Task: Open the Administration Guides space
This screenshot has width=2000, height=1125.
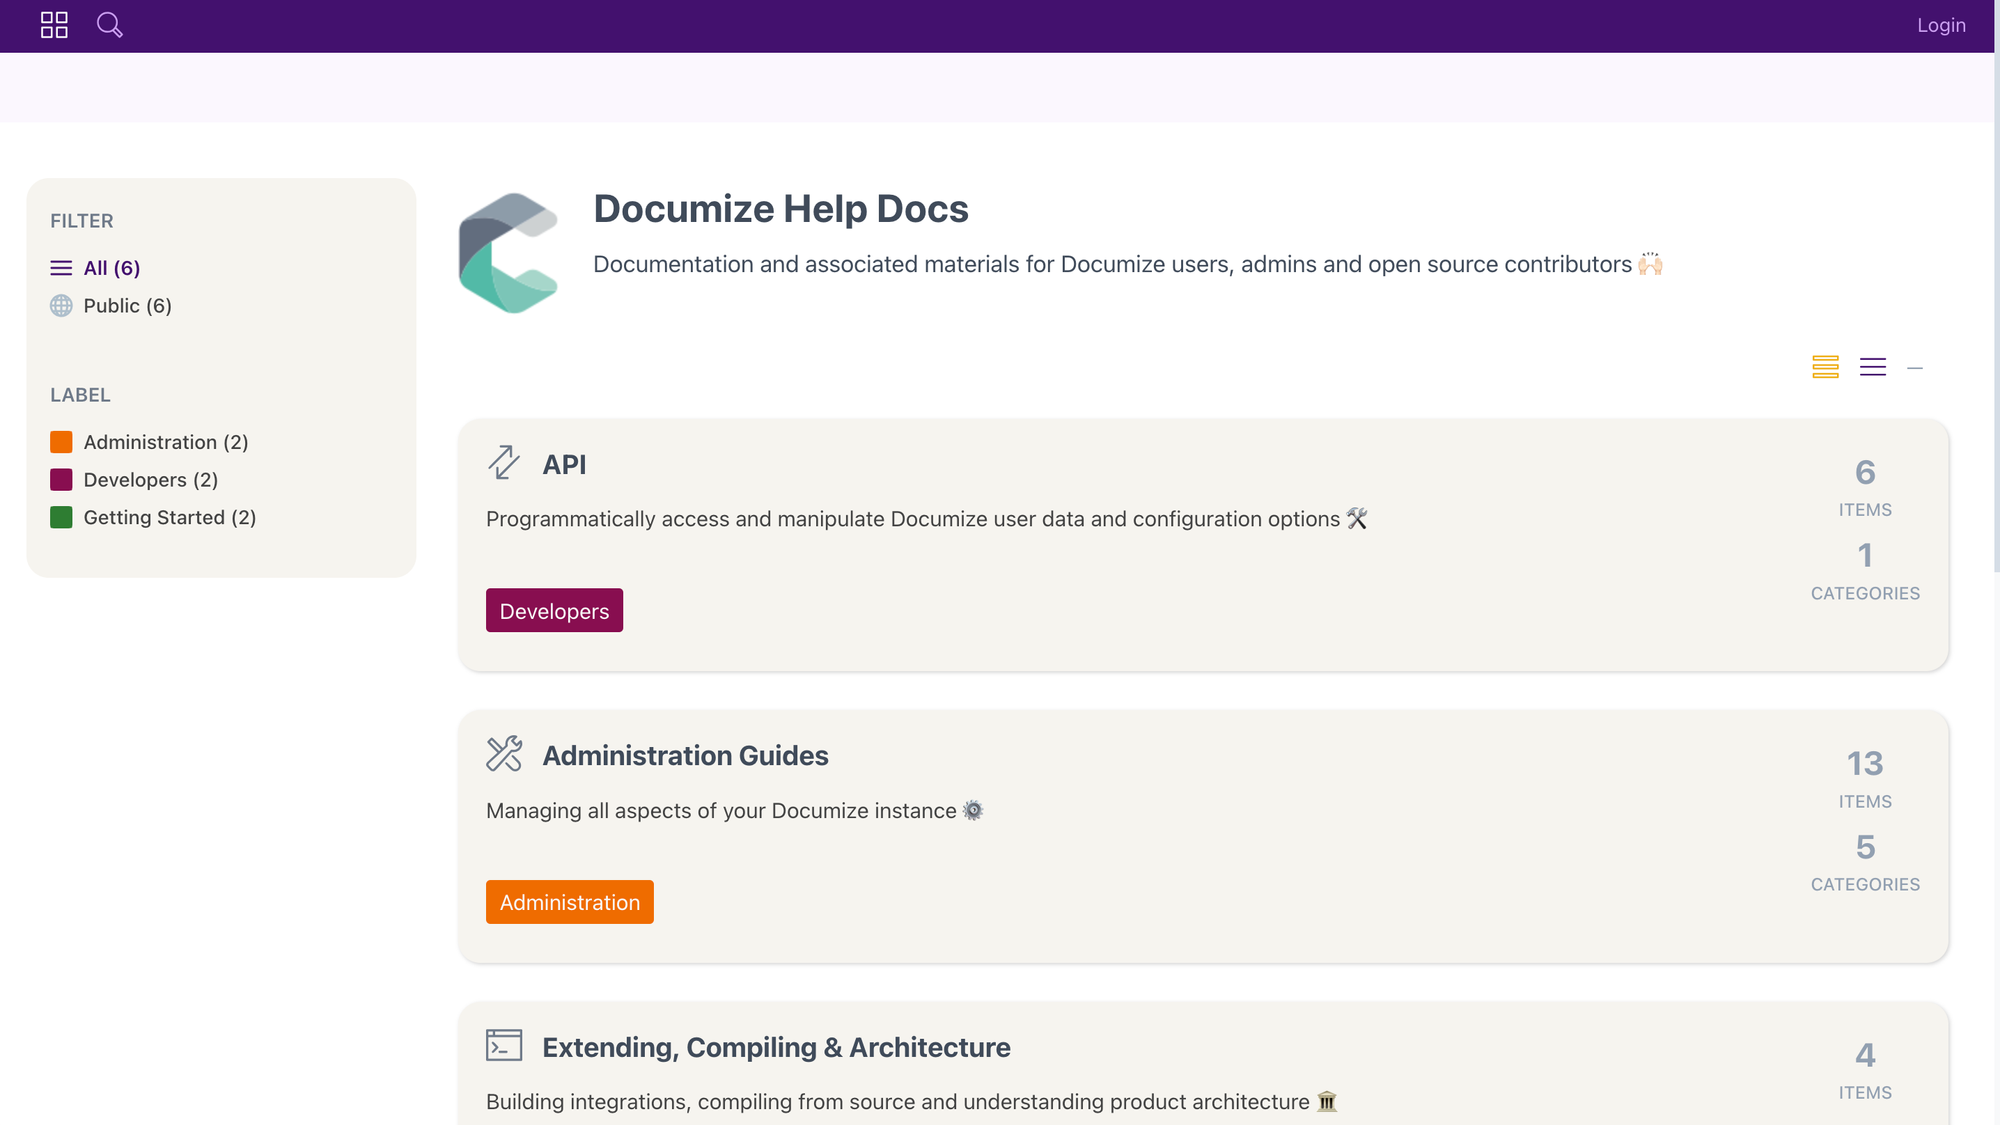Action: [685, 756]
